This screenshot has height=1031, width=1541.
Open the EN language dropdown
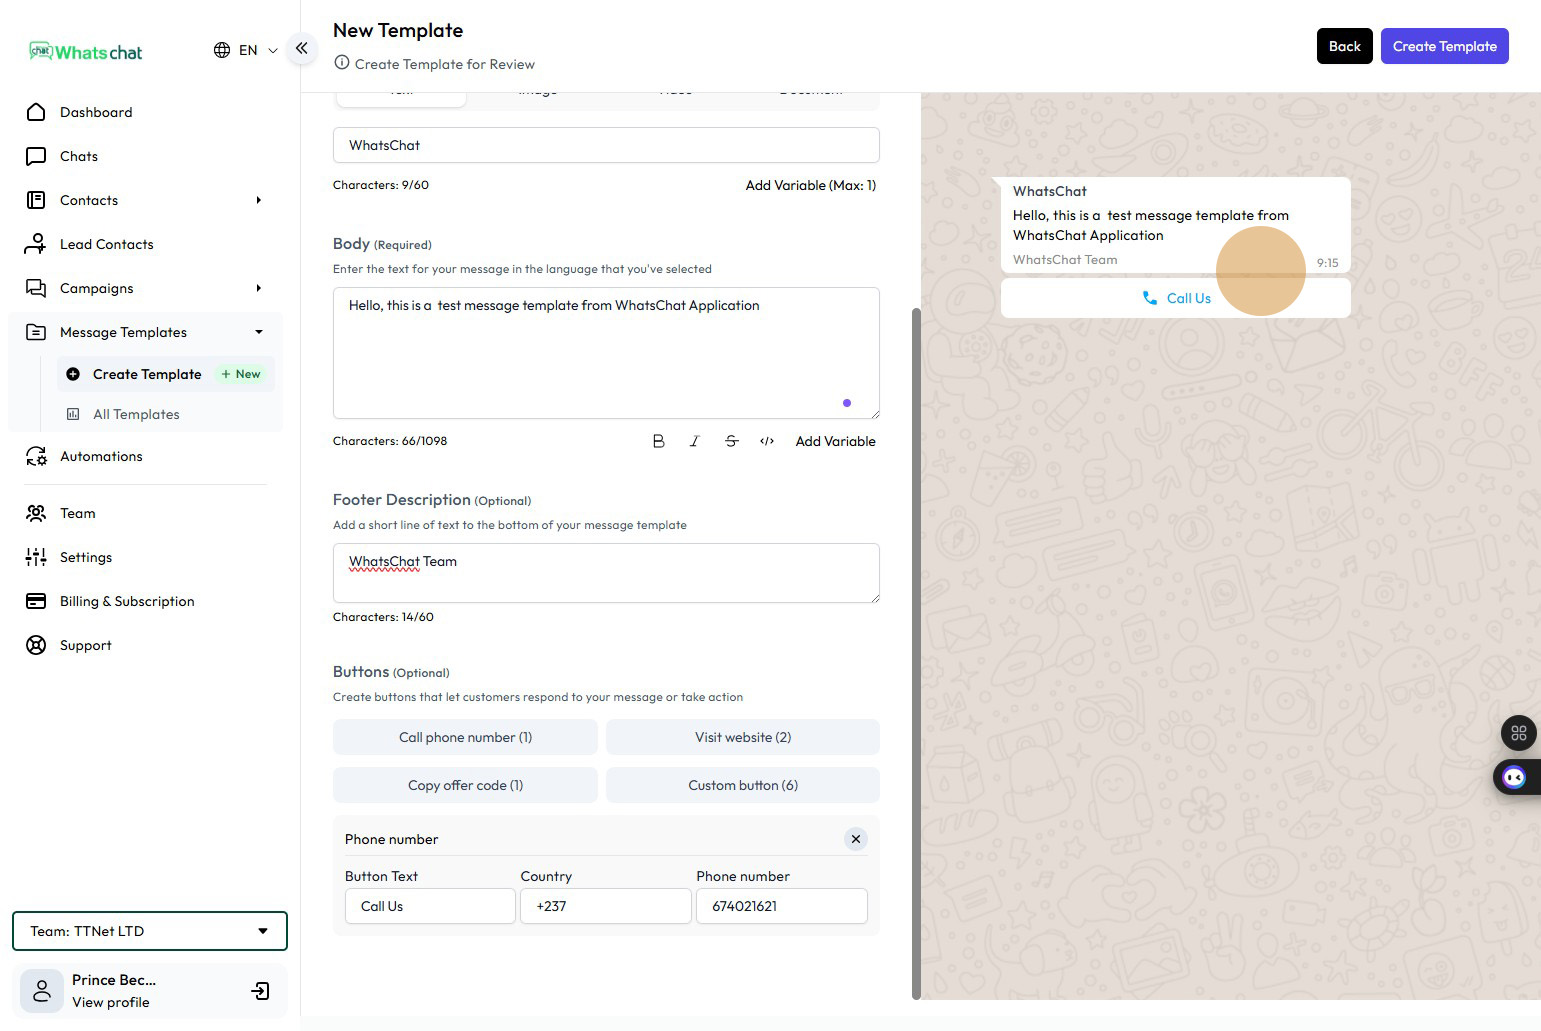coord(246,50)
